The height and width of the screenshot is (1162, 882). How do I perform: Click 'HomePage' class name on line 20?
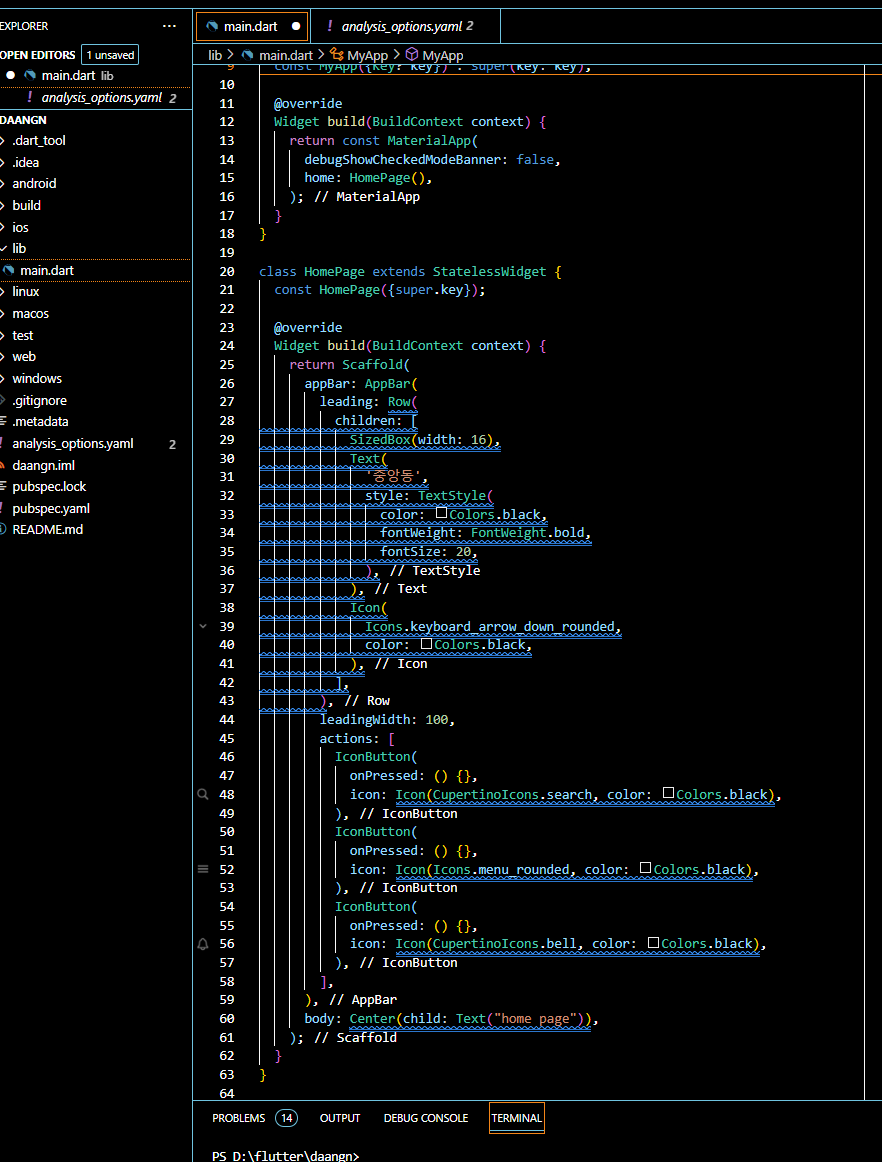pyautogui.click(x=334, y=272)
